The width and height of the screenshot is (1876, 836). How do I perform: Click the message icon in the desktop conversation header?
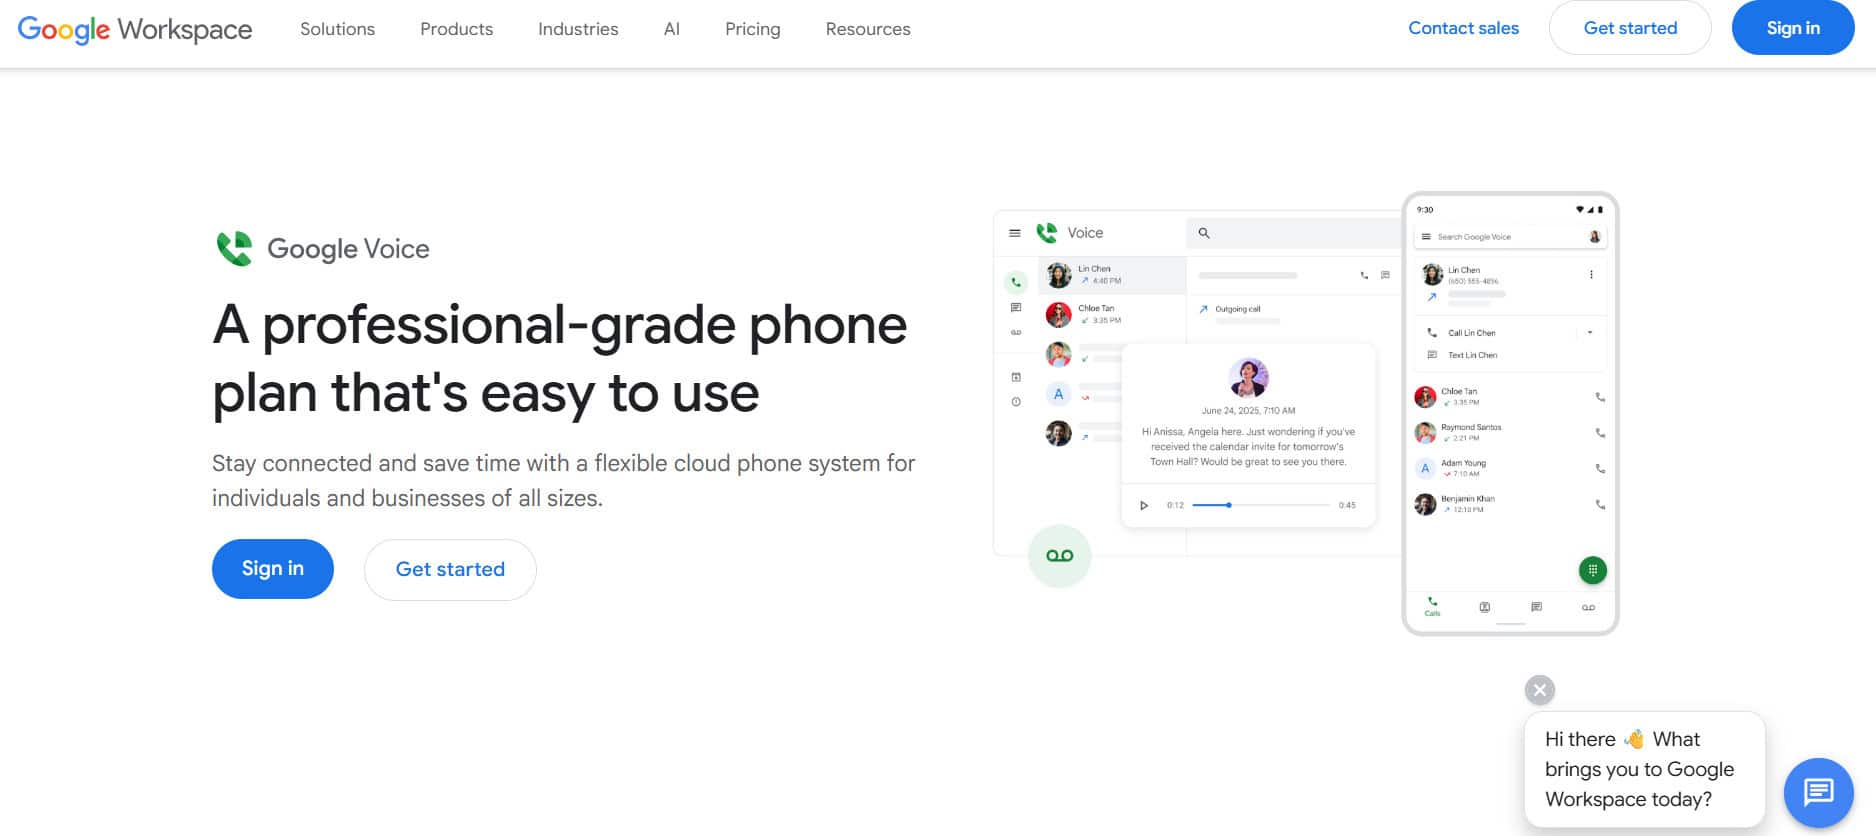[x=1385, y=275]
